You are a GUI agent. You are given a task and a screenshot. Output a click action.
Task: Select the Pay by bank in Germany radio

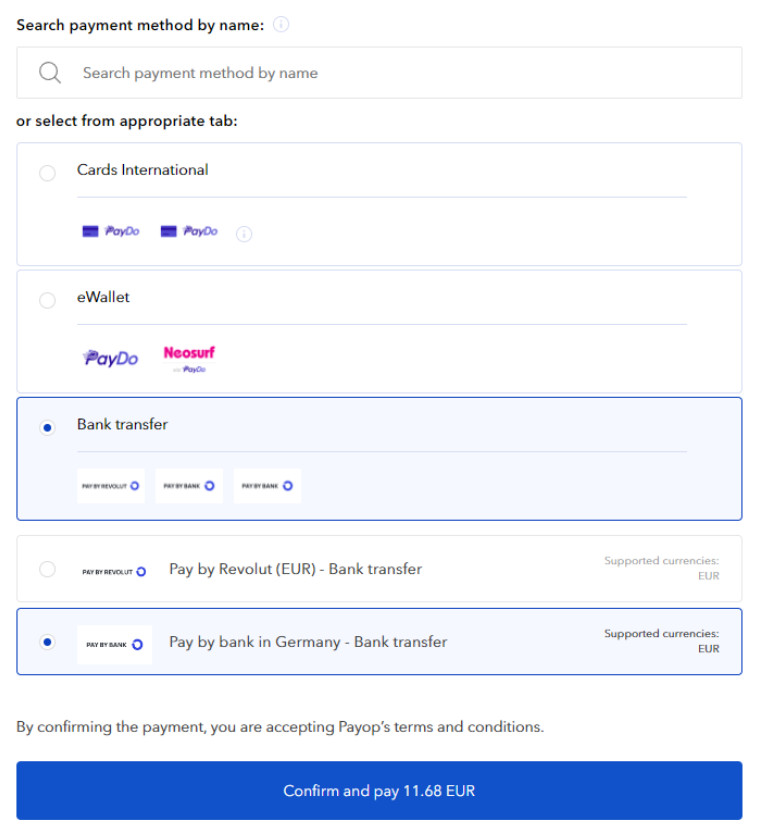[x=47, y=642]
